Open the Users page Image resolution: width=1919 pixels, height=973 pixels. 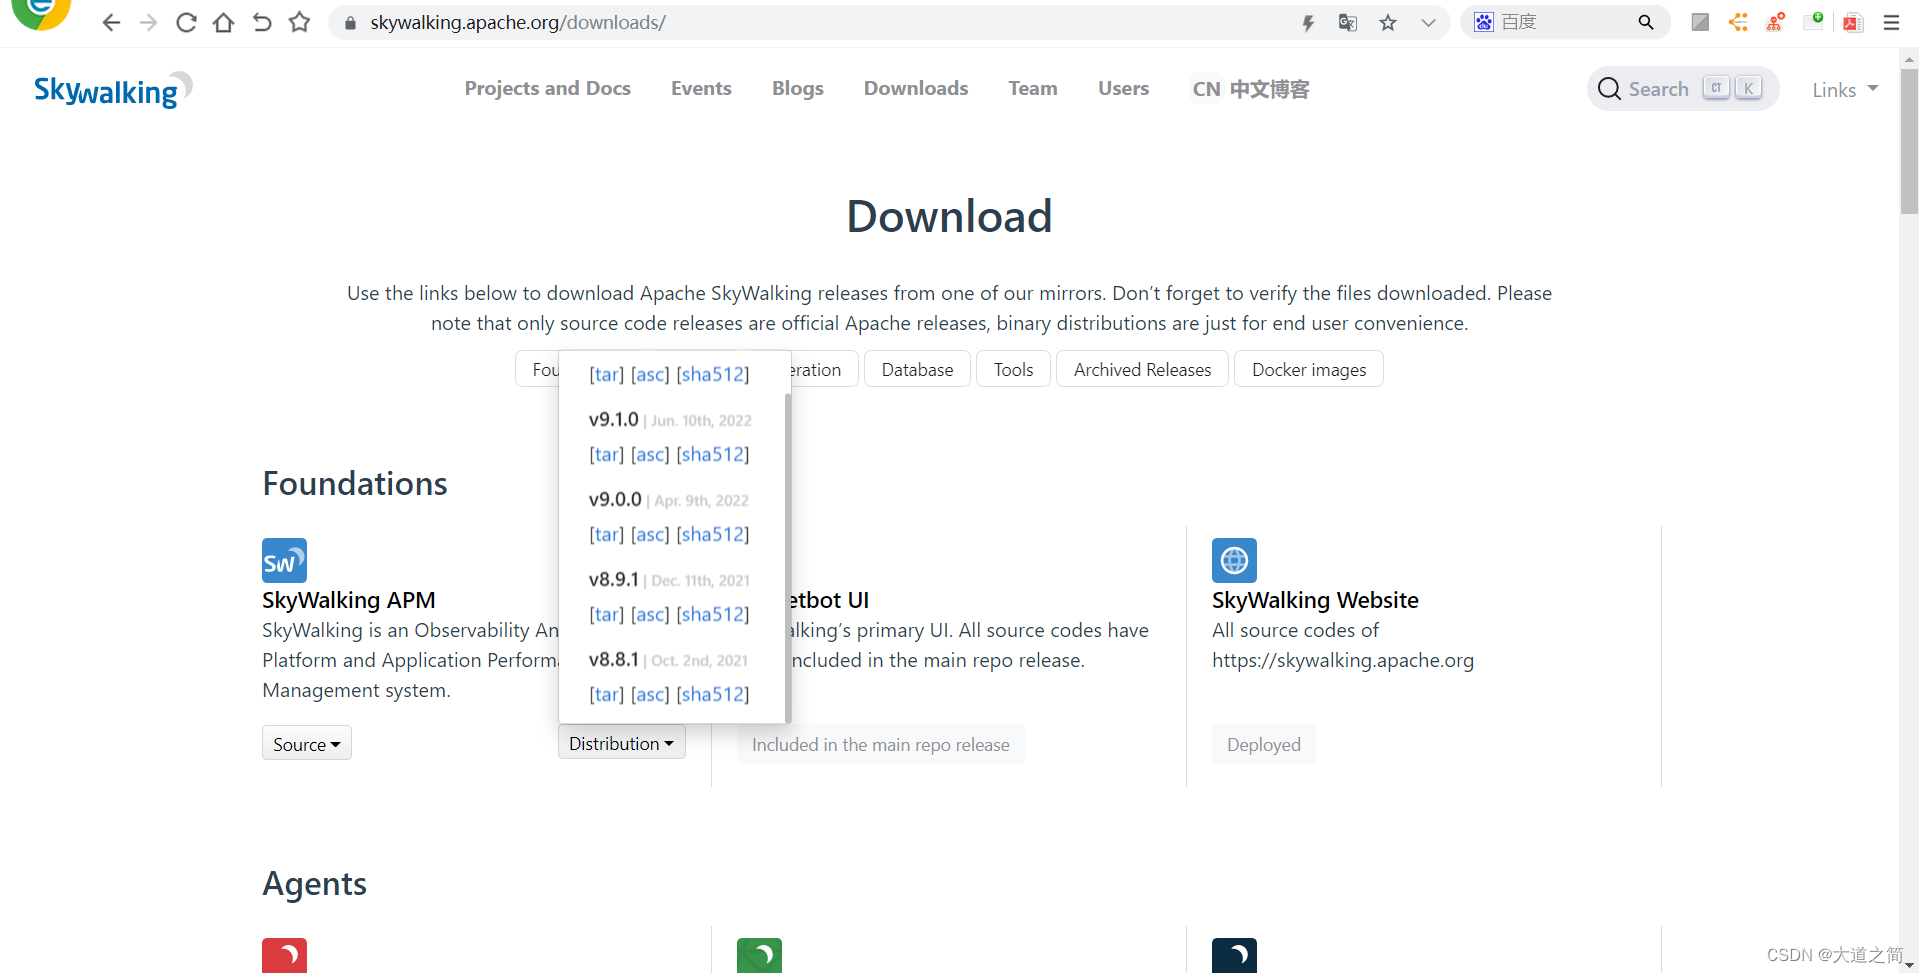click(x=1123, y=88)
